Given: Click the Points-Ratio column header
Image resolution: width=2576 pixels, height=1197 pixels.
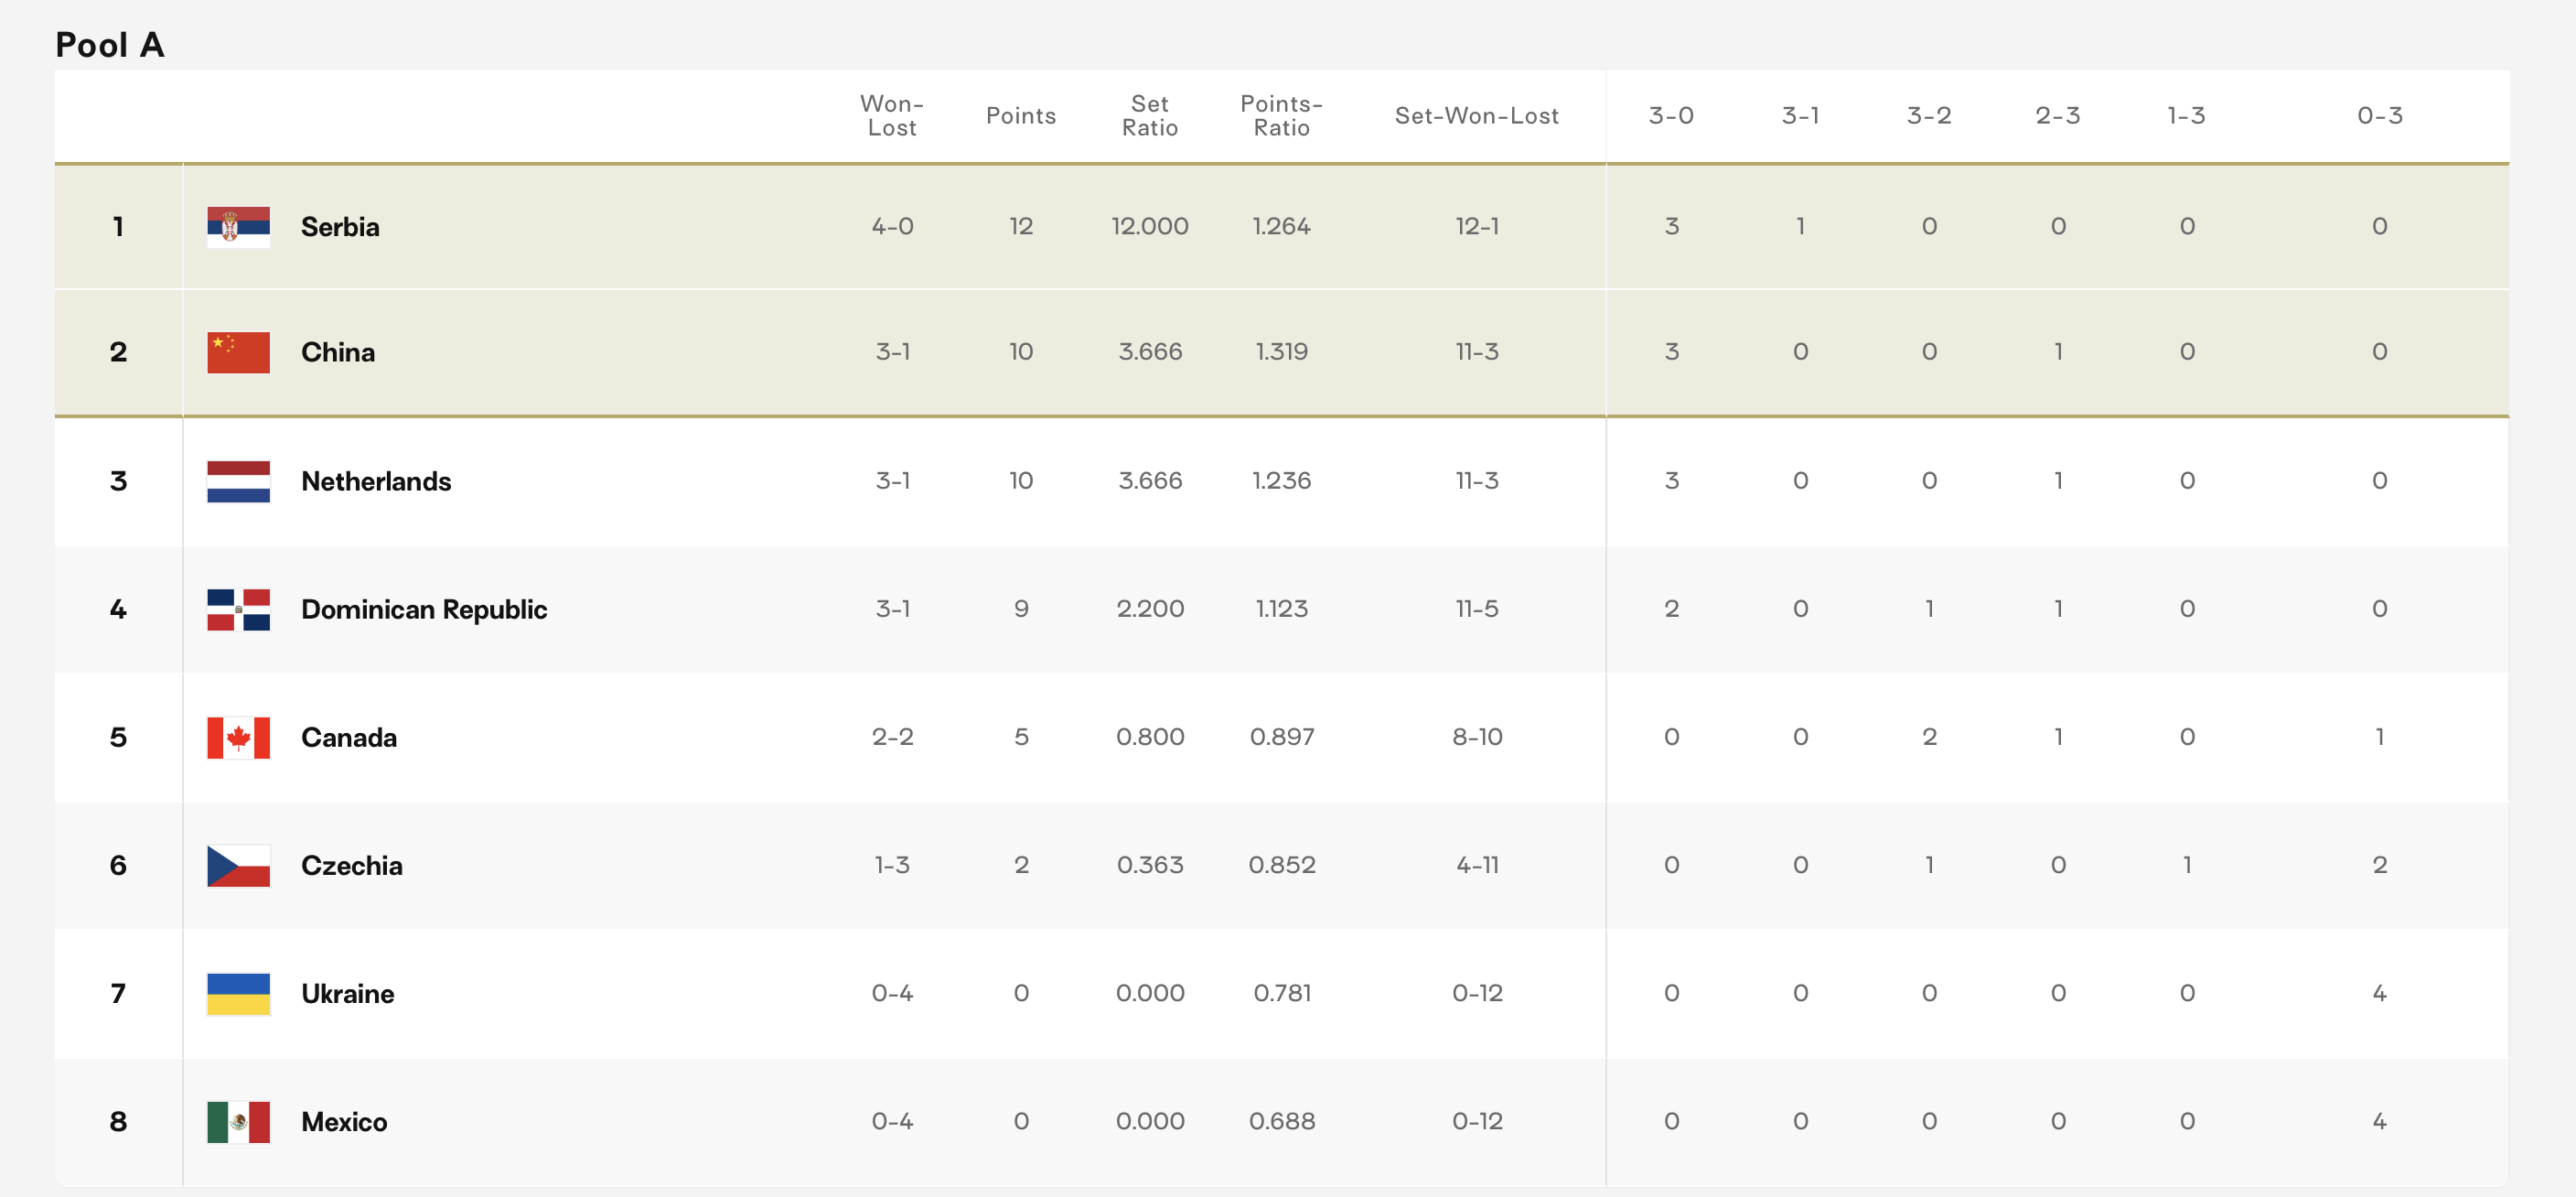Looking at the screenshot, I should tap(1281, 116).
